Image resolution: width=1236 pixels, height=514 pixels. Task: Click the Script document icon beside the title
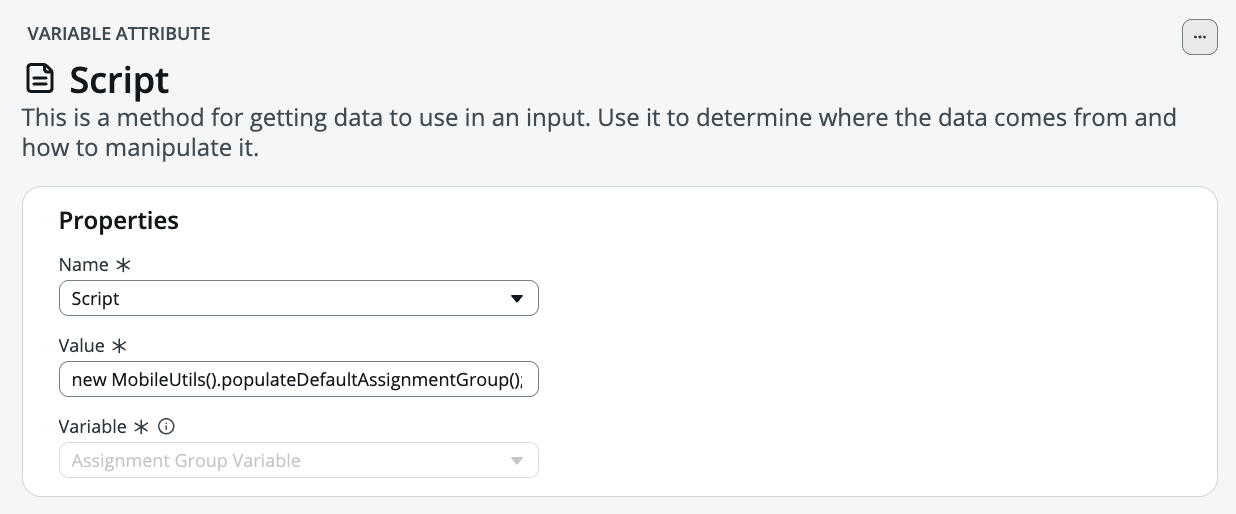40,79
